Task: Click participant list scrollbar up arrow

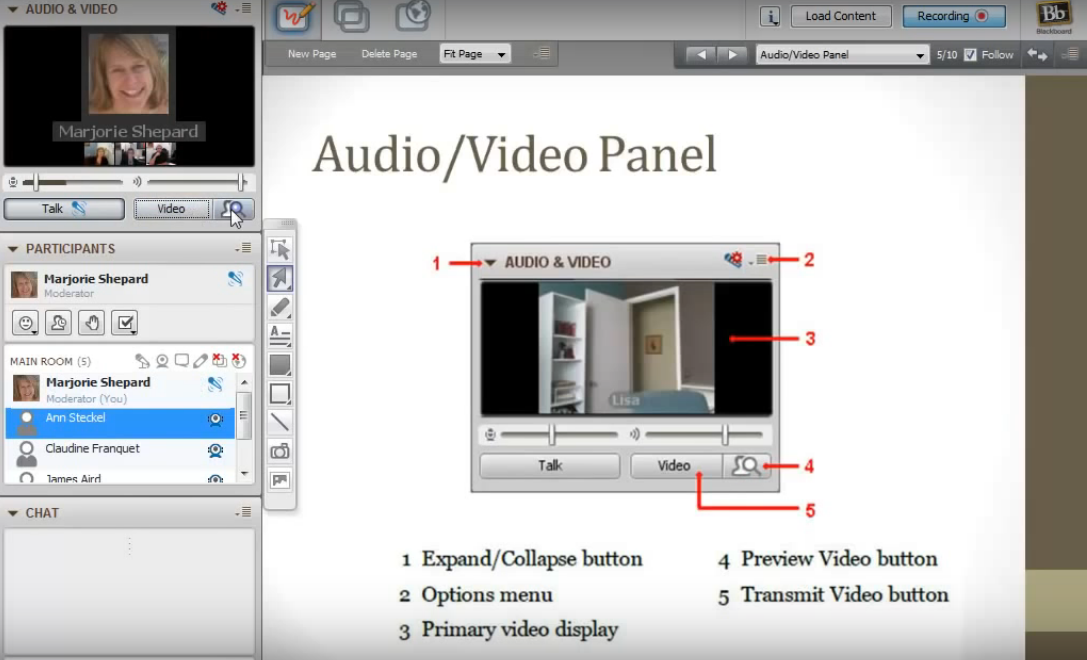Action: (x=244, y=383)
